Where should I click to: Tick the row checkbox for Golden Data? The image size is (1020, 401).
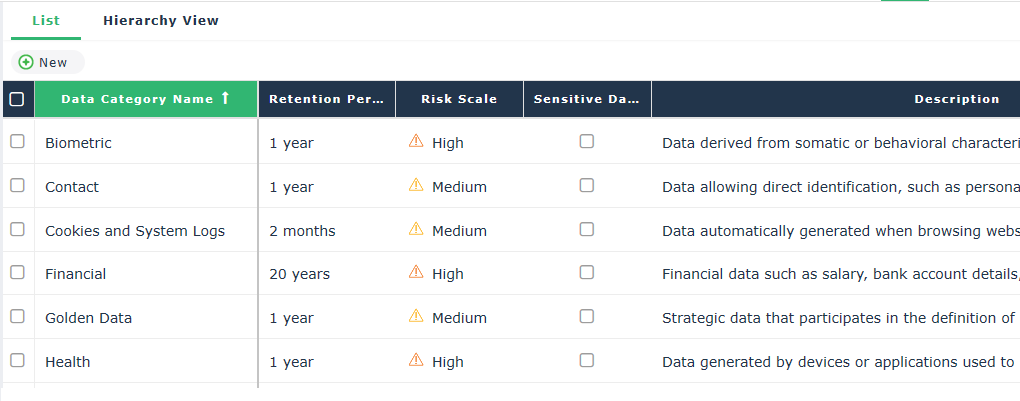tap(17, 317)
